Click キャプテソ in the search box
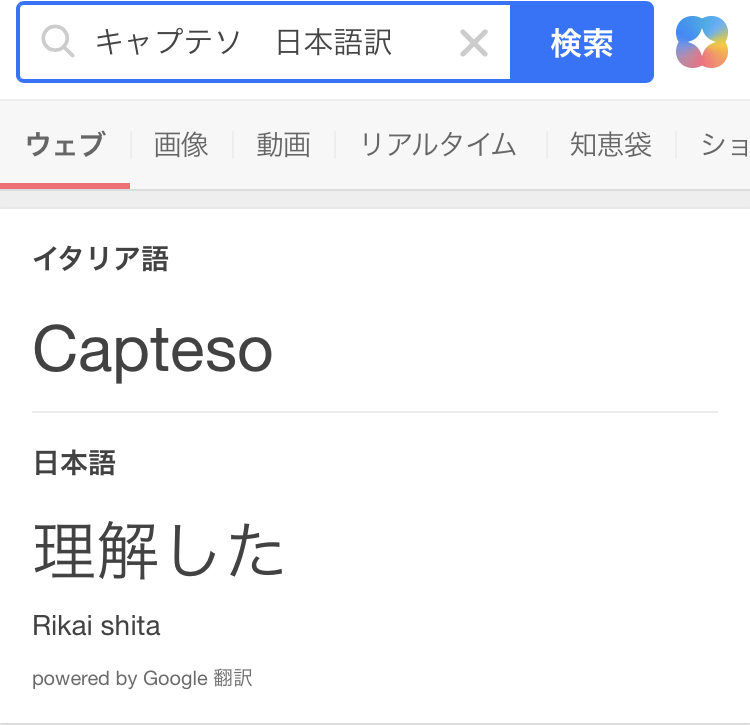Viewport: 750px width, 725px height. point(166,43)
